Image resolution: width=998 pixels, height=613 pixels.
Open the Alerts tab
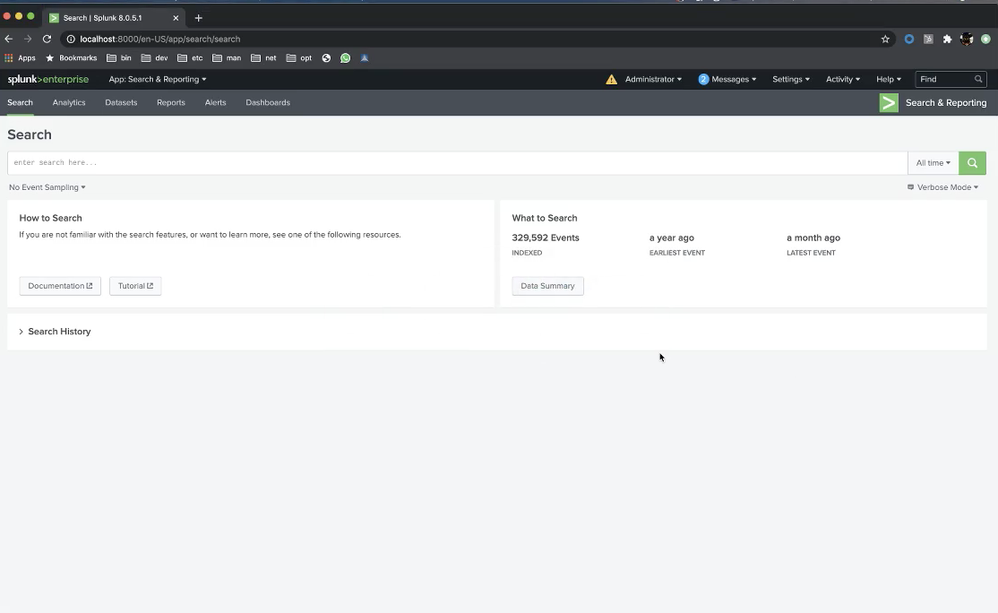point(215,102)
